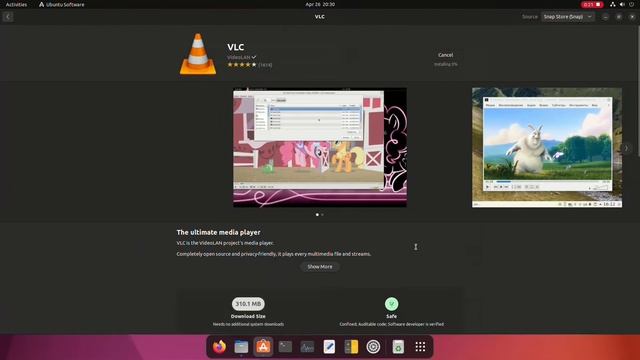Open the power menu icon in top bar

click(x=631, y=4)
